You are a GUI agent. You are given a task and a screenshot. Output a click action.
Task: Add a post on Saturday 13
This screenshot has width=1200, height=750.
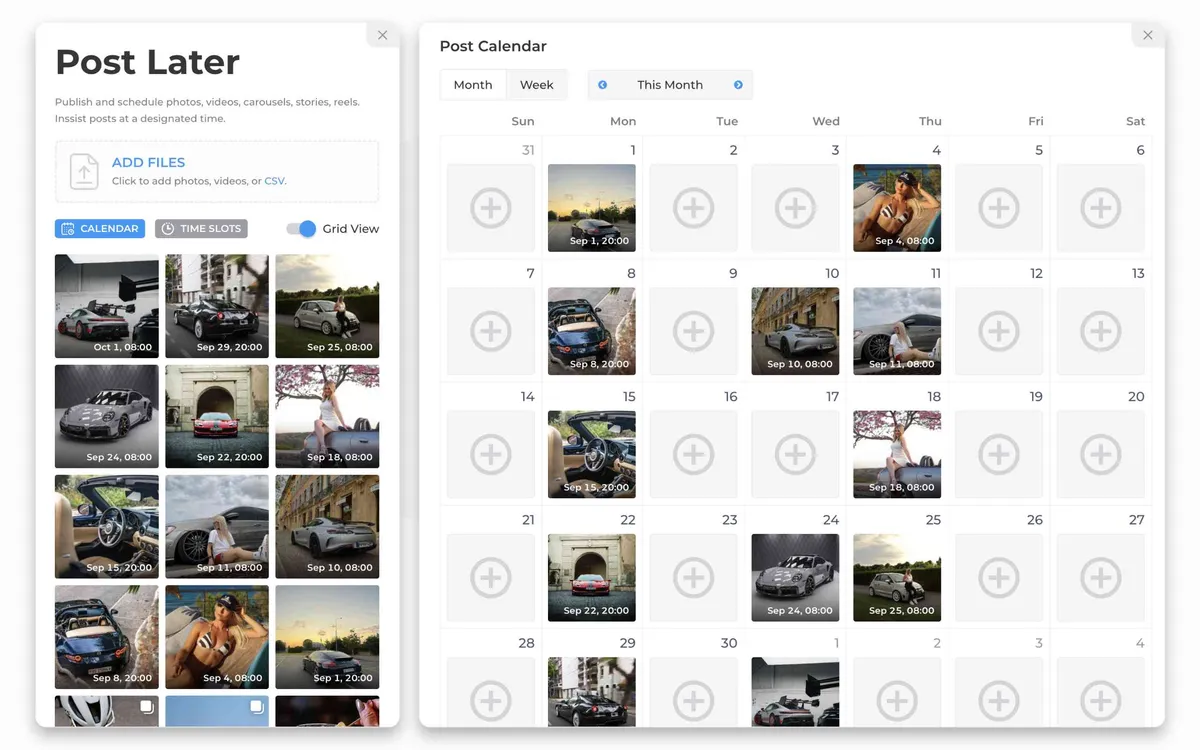point(1100,331)
